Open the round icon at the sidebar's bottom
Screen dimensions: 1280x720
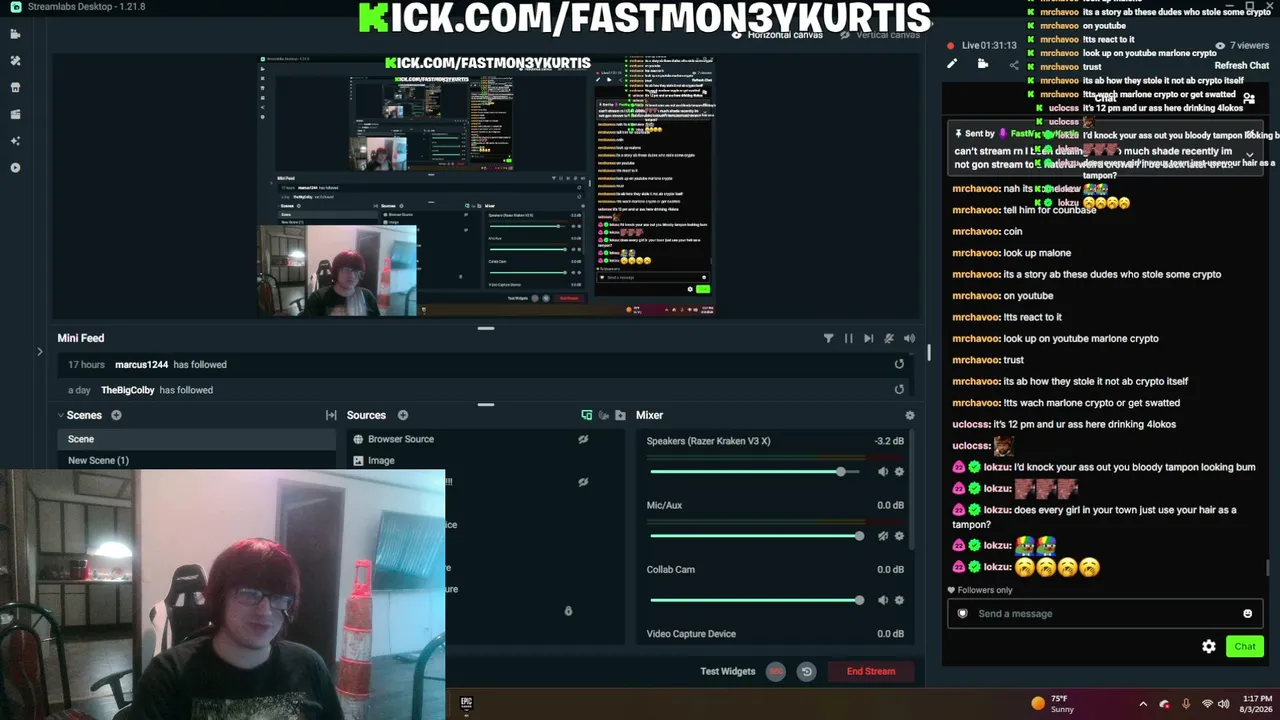pyautogui.click(x=15, y=168)
